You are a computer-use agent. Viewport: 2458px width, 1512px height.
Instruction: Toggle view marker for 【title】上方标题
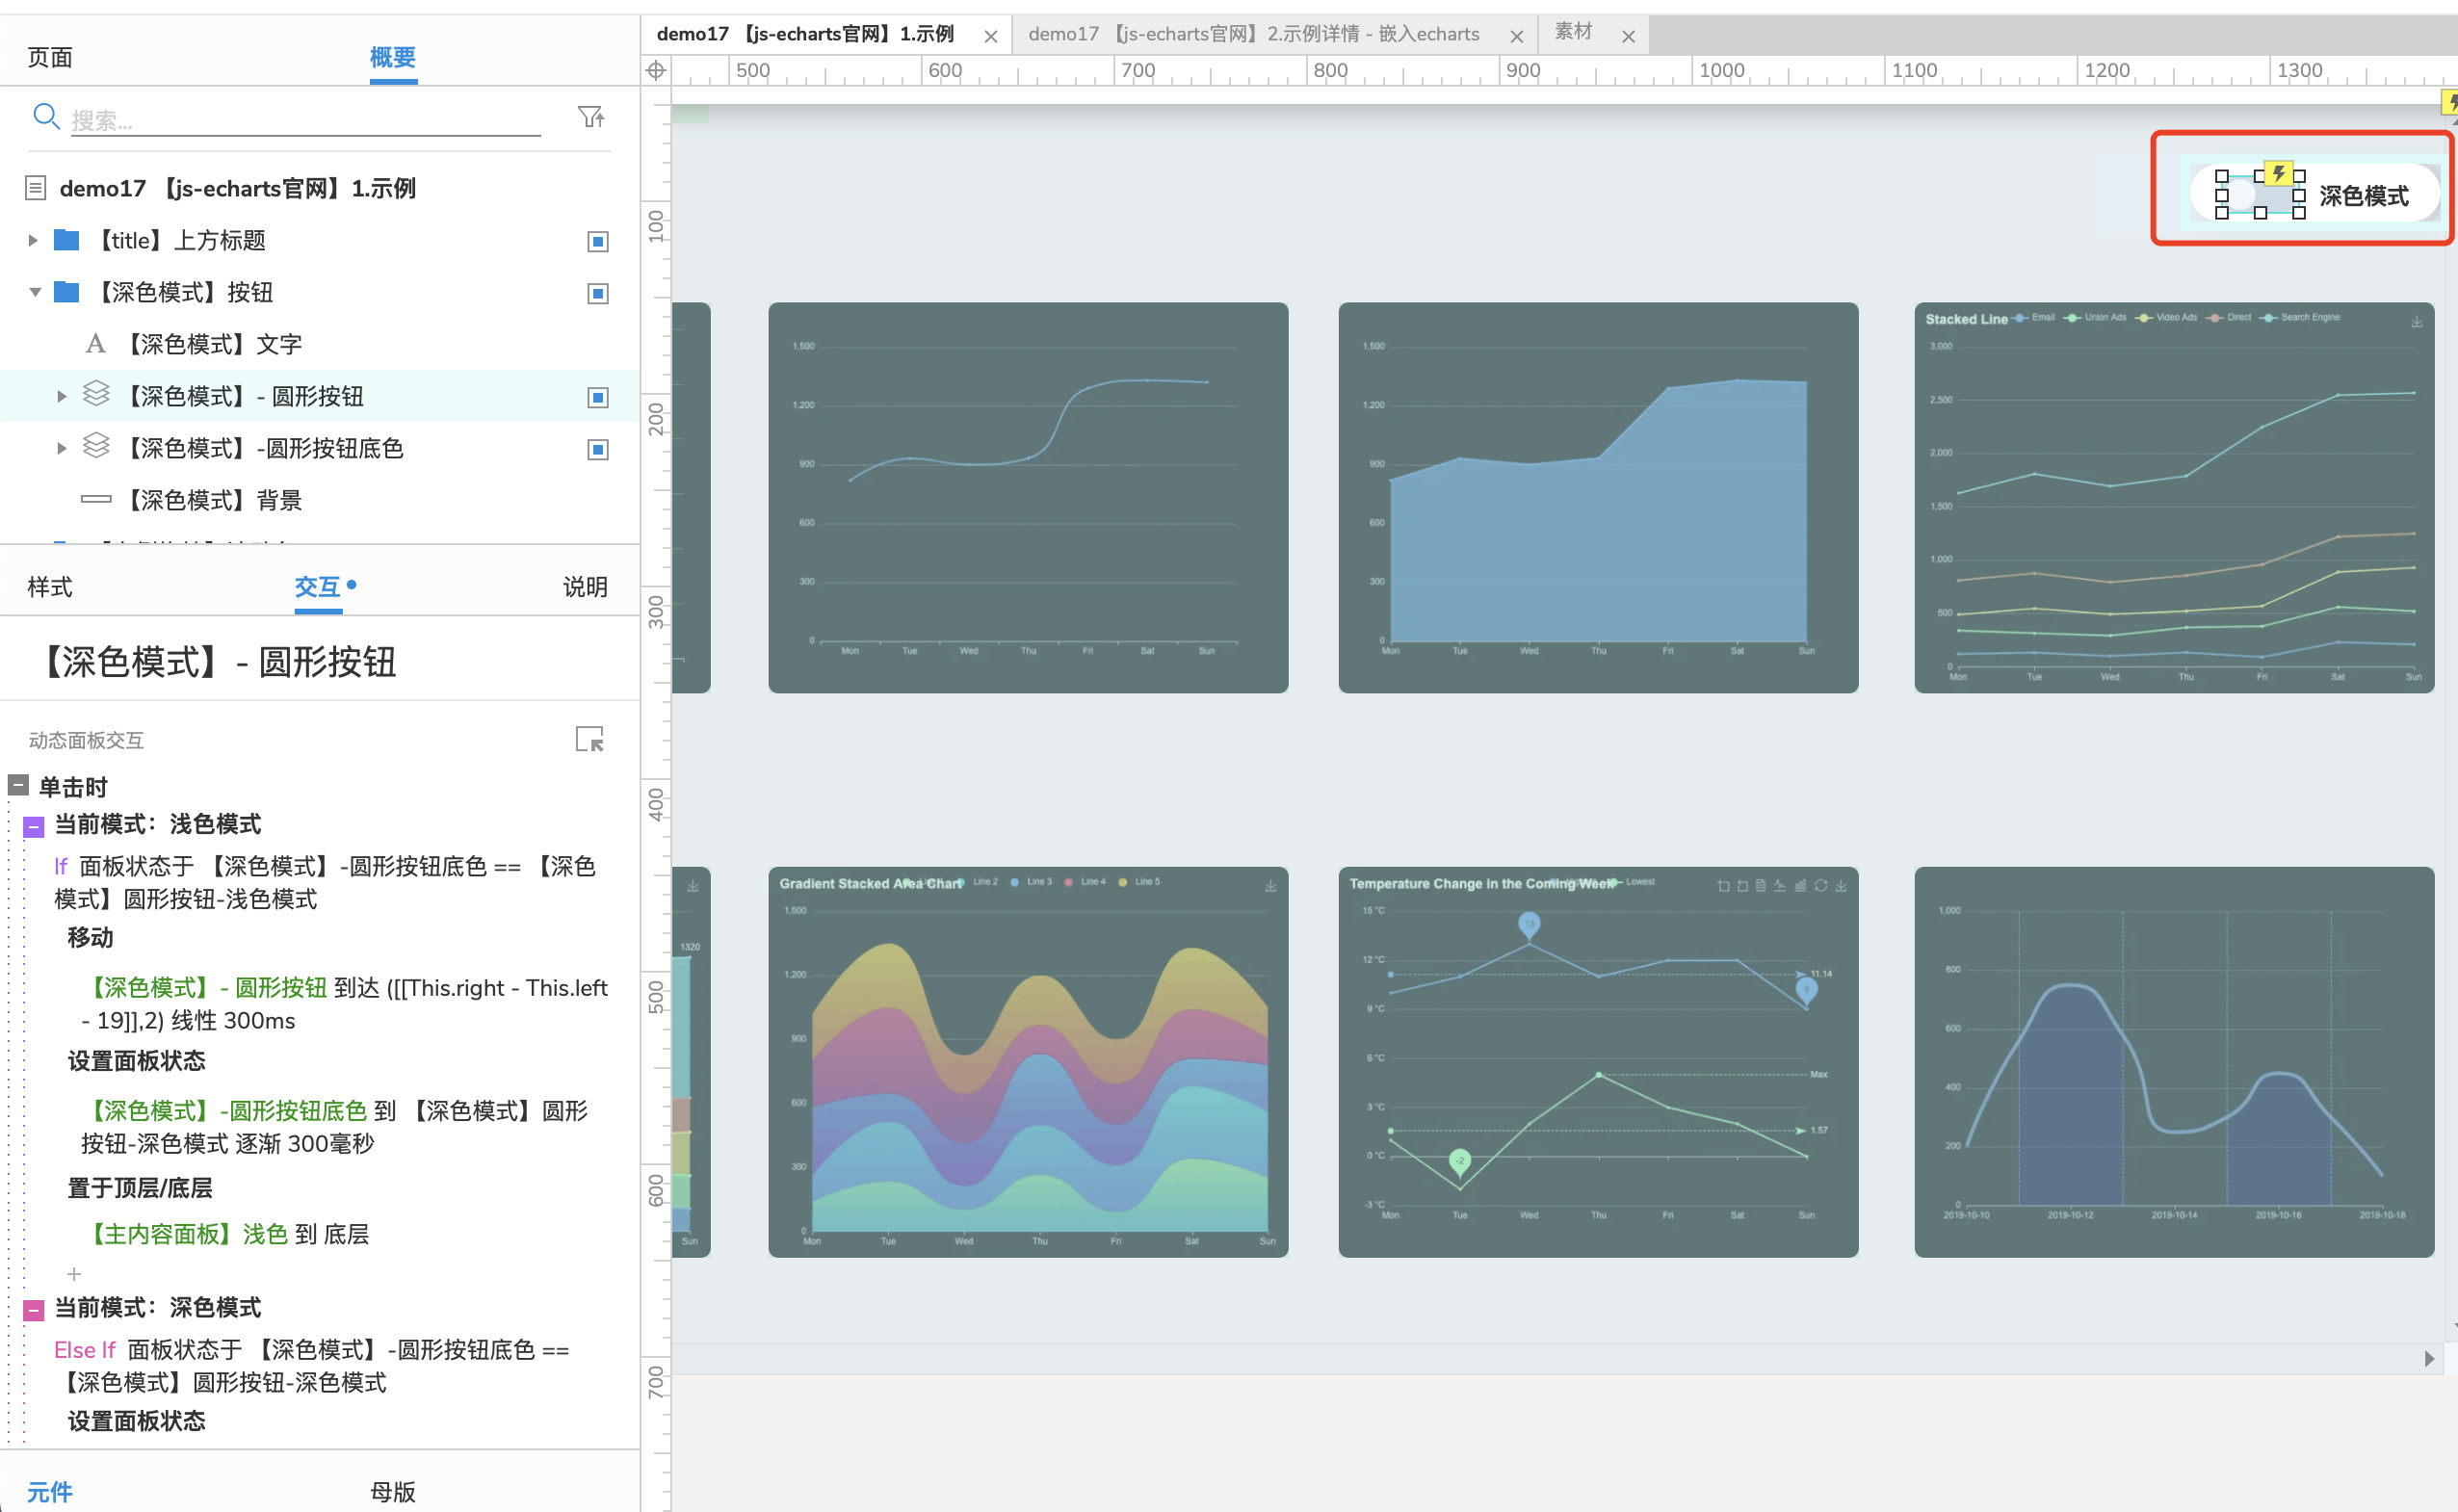pos(598,241)
